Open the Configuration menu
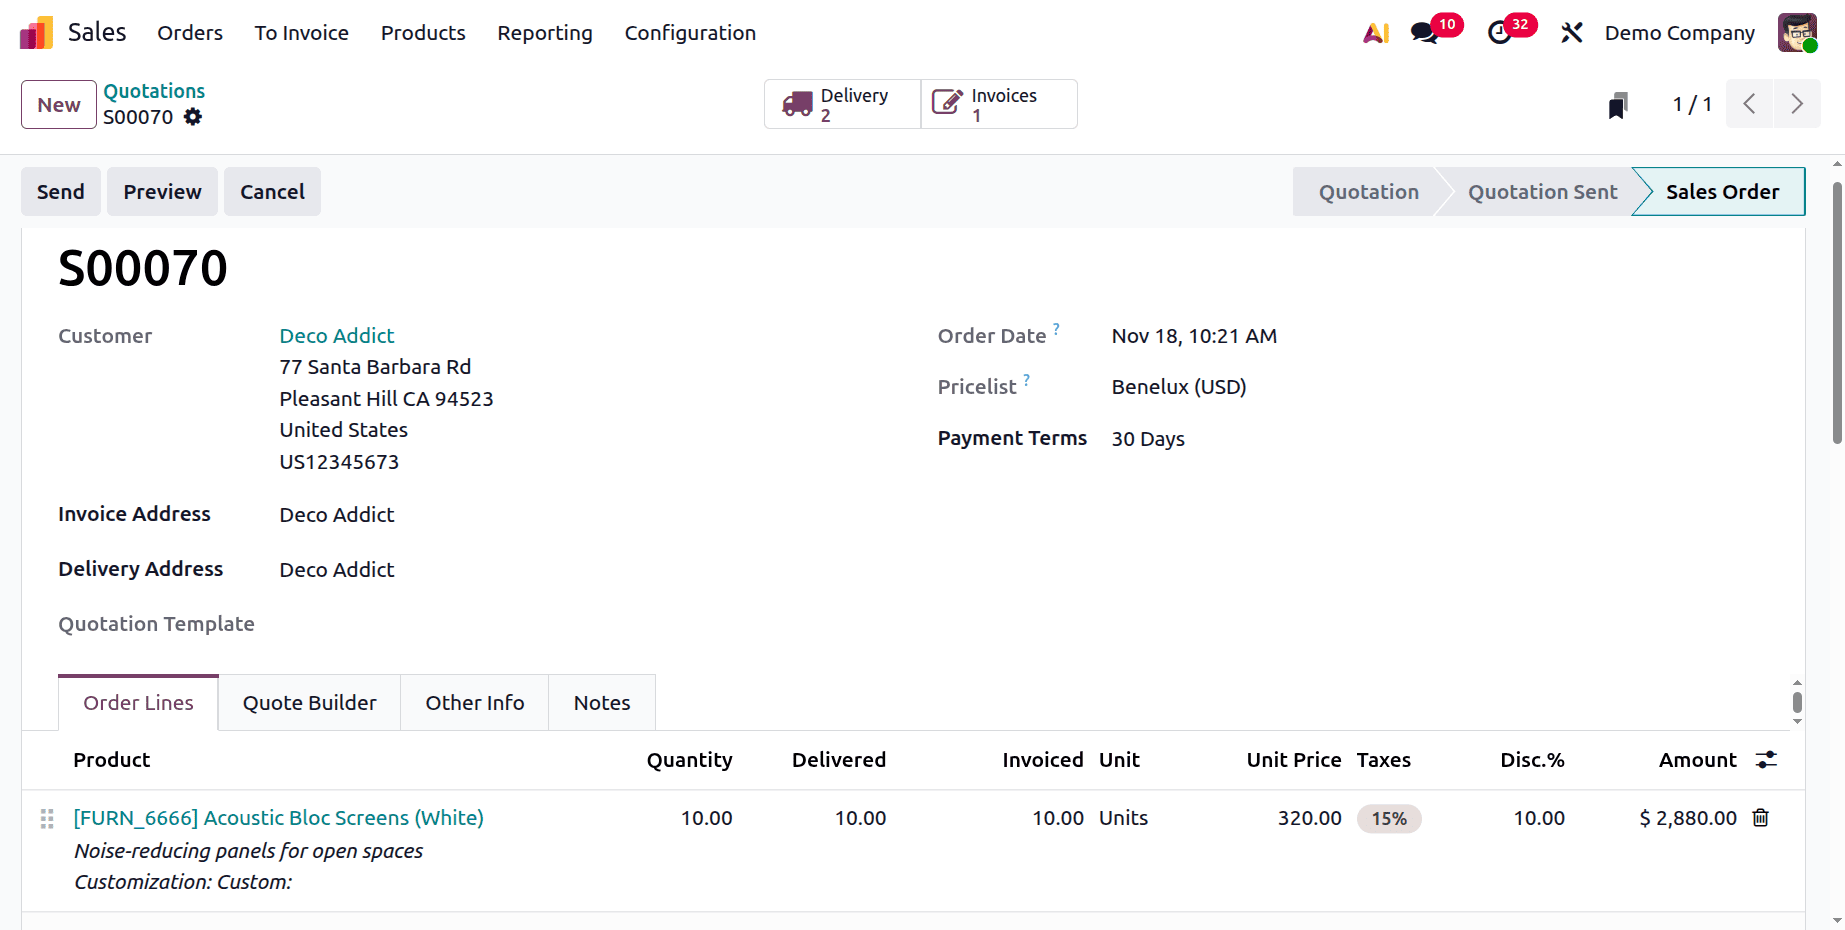The width and height of the screenshot is (1845, 930). [690, 32]
